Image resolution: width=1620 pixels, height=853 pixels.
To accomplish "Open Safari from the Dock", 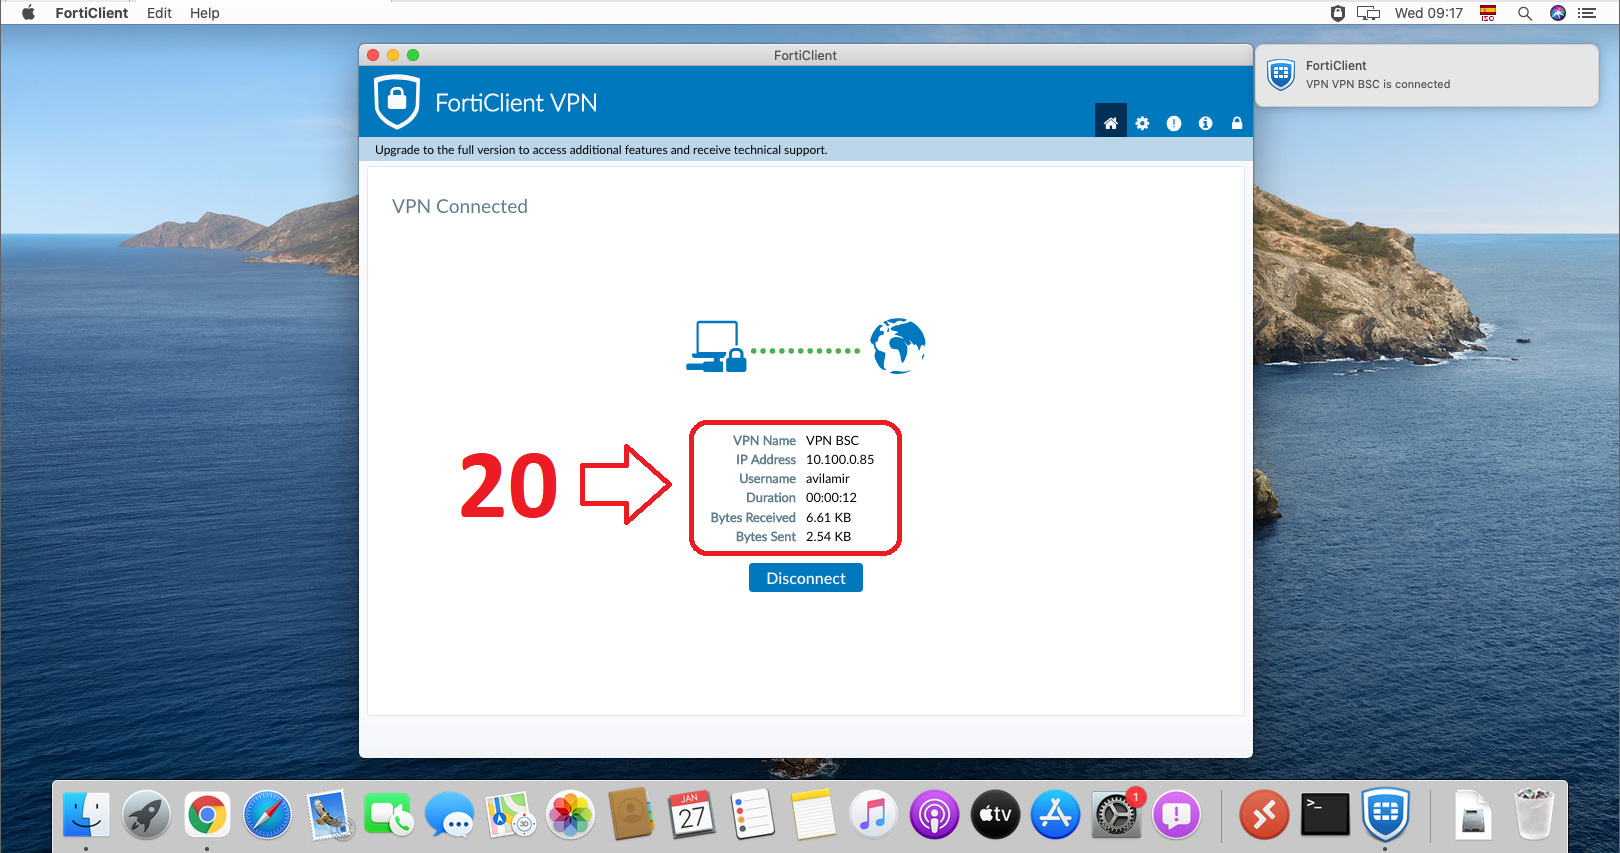I will 267,816.
